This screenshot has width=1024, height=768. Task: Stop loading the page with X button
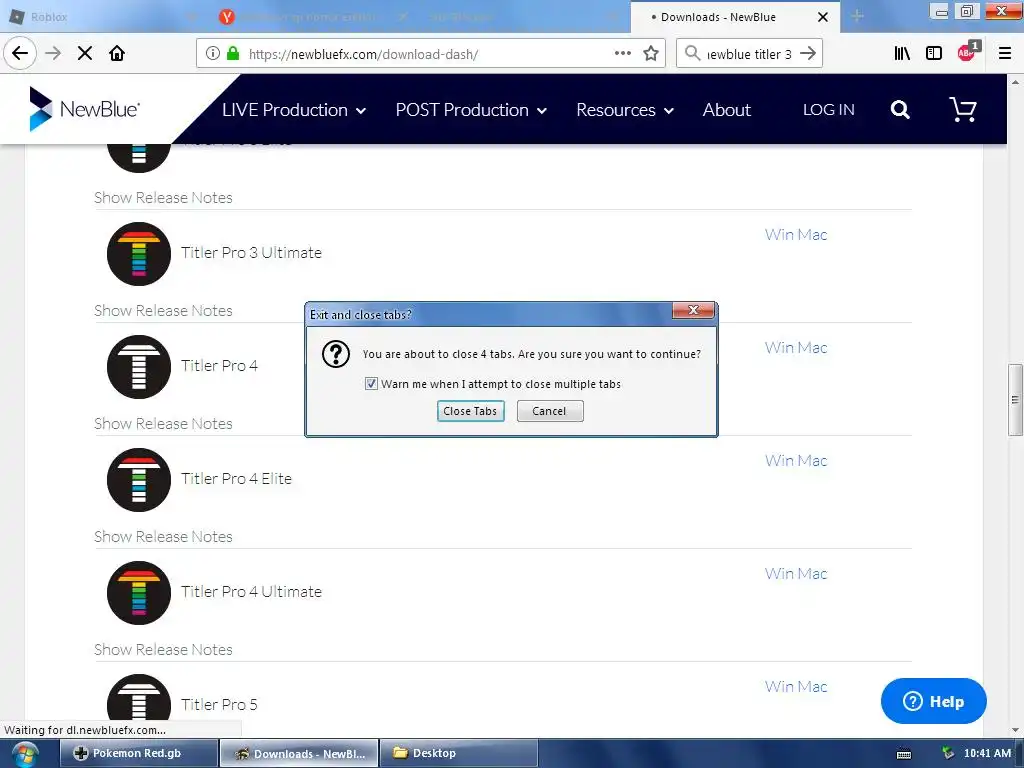pyautogui.click(x=85, y=54)
